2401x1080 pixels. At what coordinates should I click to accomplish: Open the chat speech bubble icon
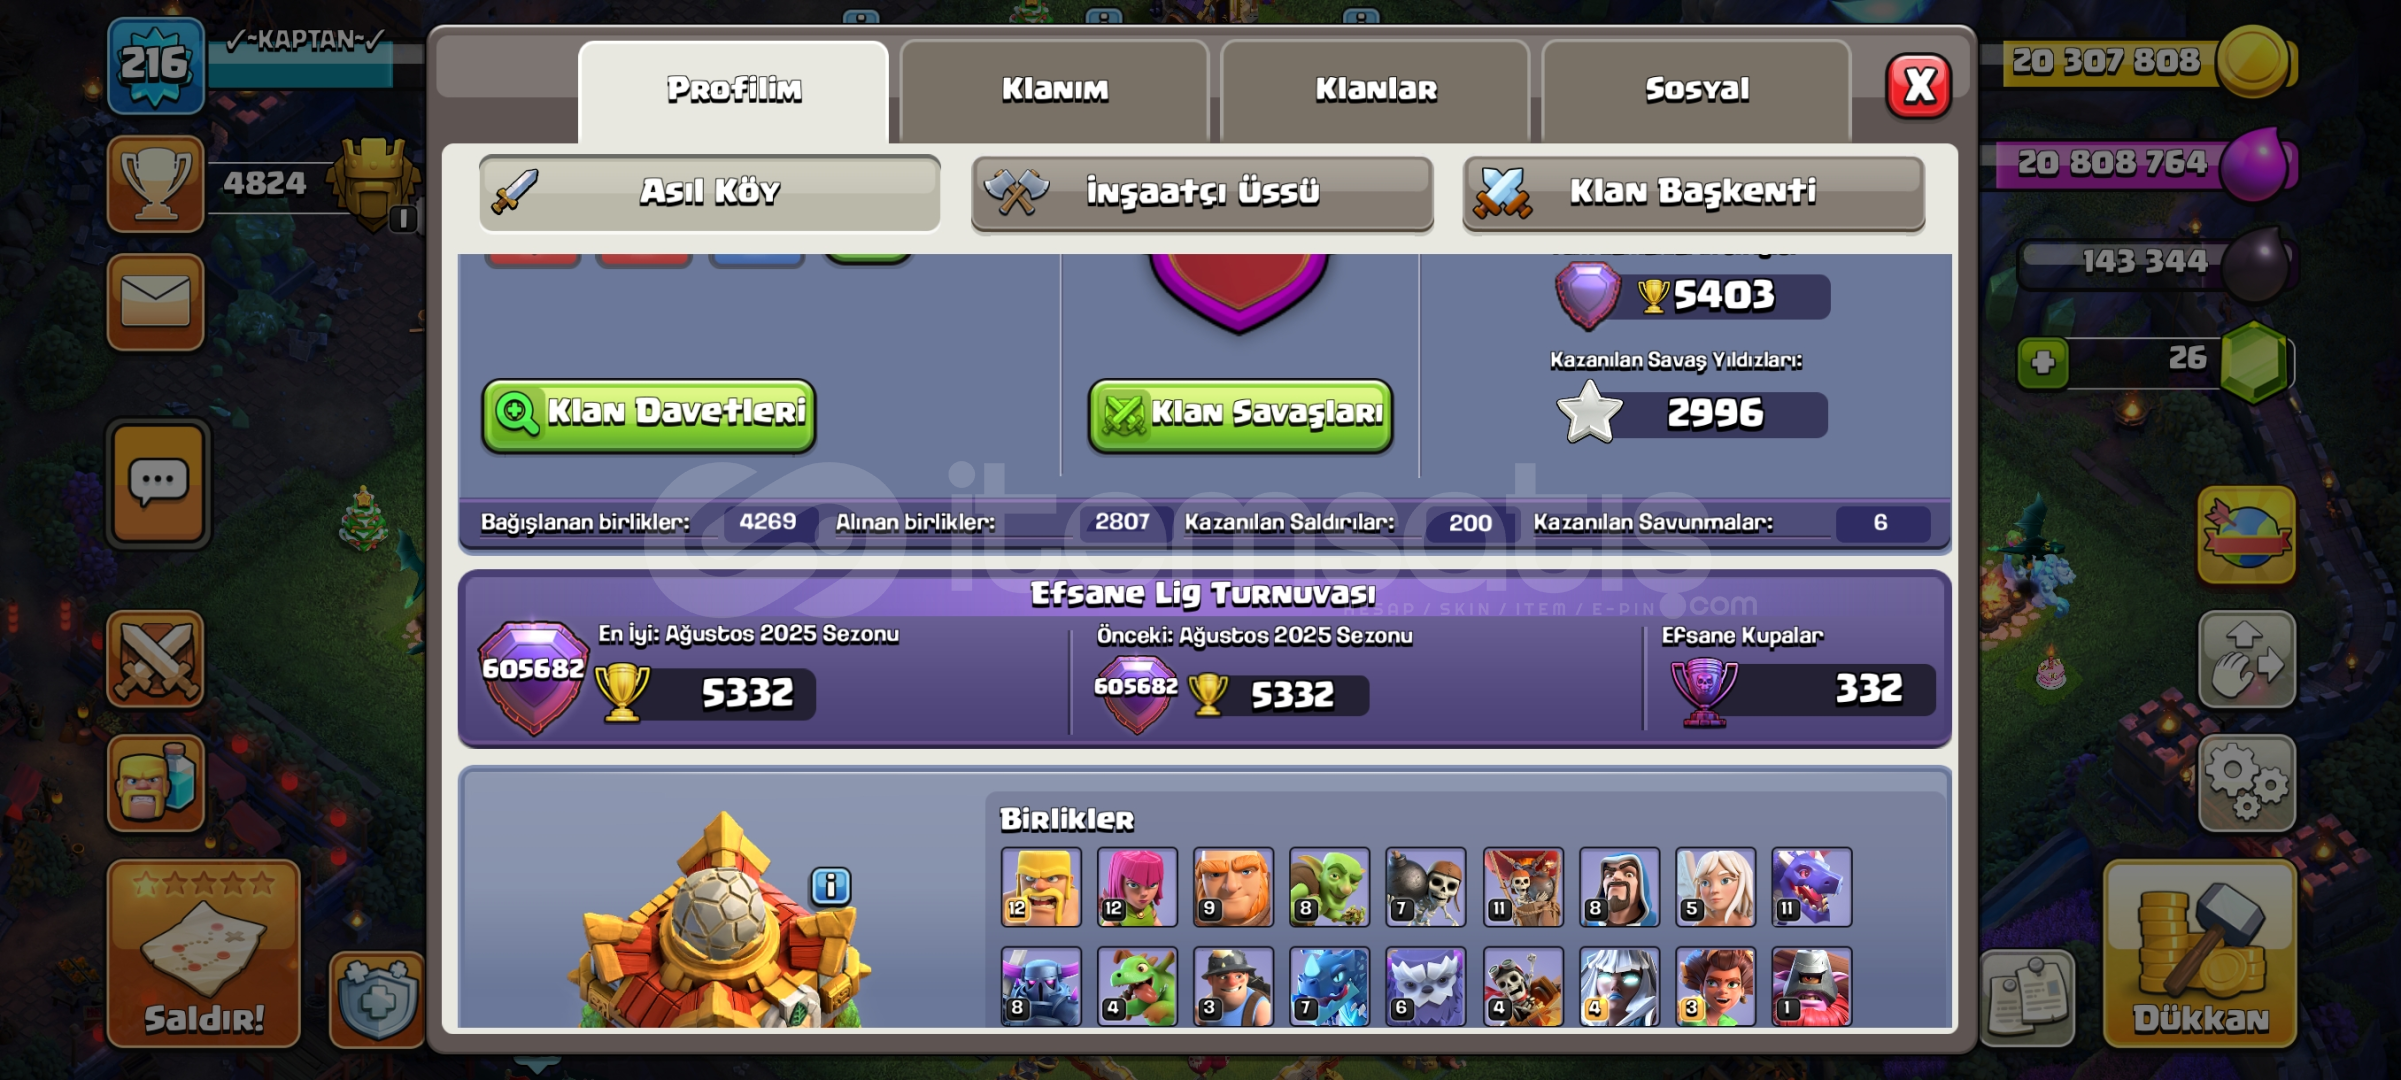[158, 484]
